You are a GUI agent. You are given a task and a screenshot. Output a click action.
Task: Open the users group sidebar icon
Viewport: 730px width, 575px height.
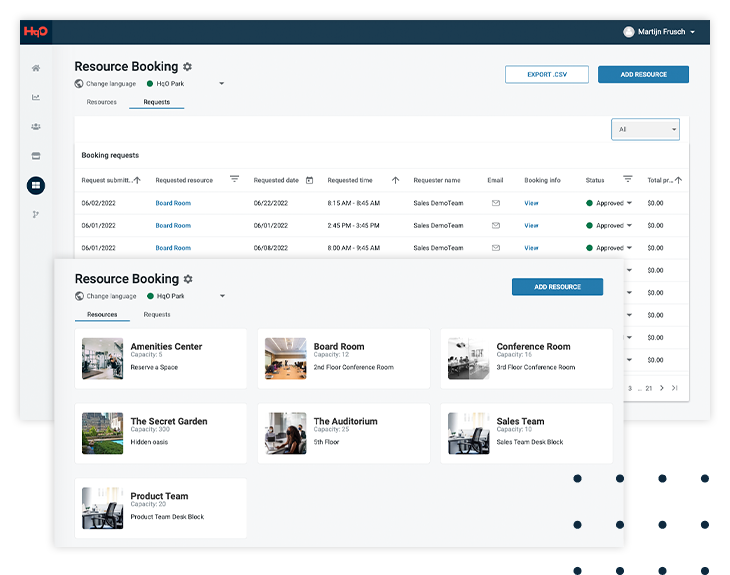tap(36, 127)
